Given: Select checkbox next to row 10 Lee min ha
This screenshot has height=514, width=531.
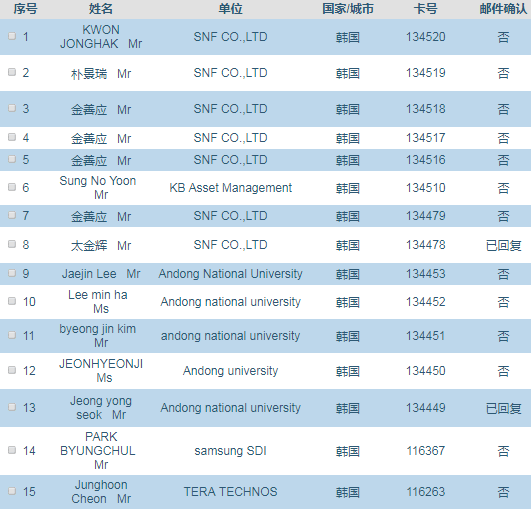Looking at the screenshot, I should [x=12, y=301].
